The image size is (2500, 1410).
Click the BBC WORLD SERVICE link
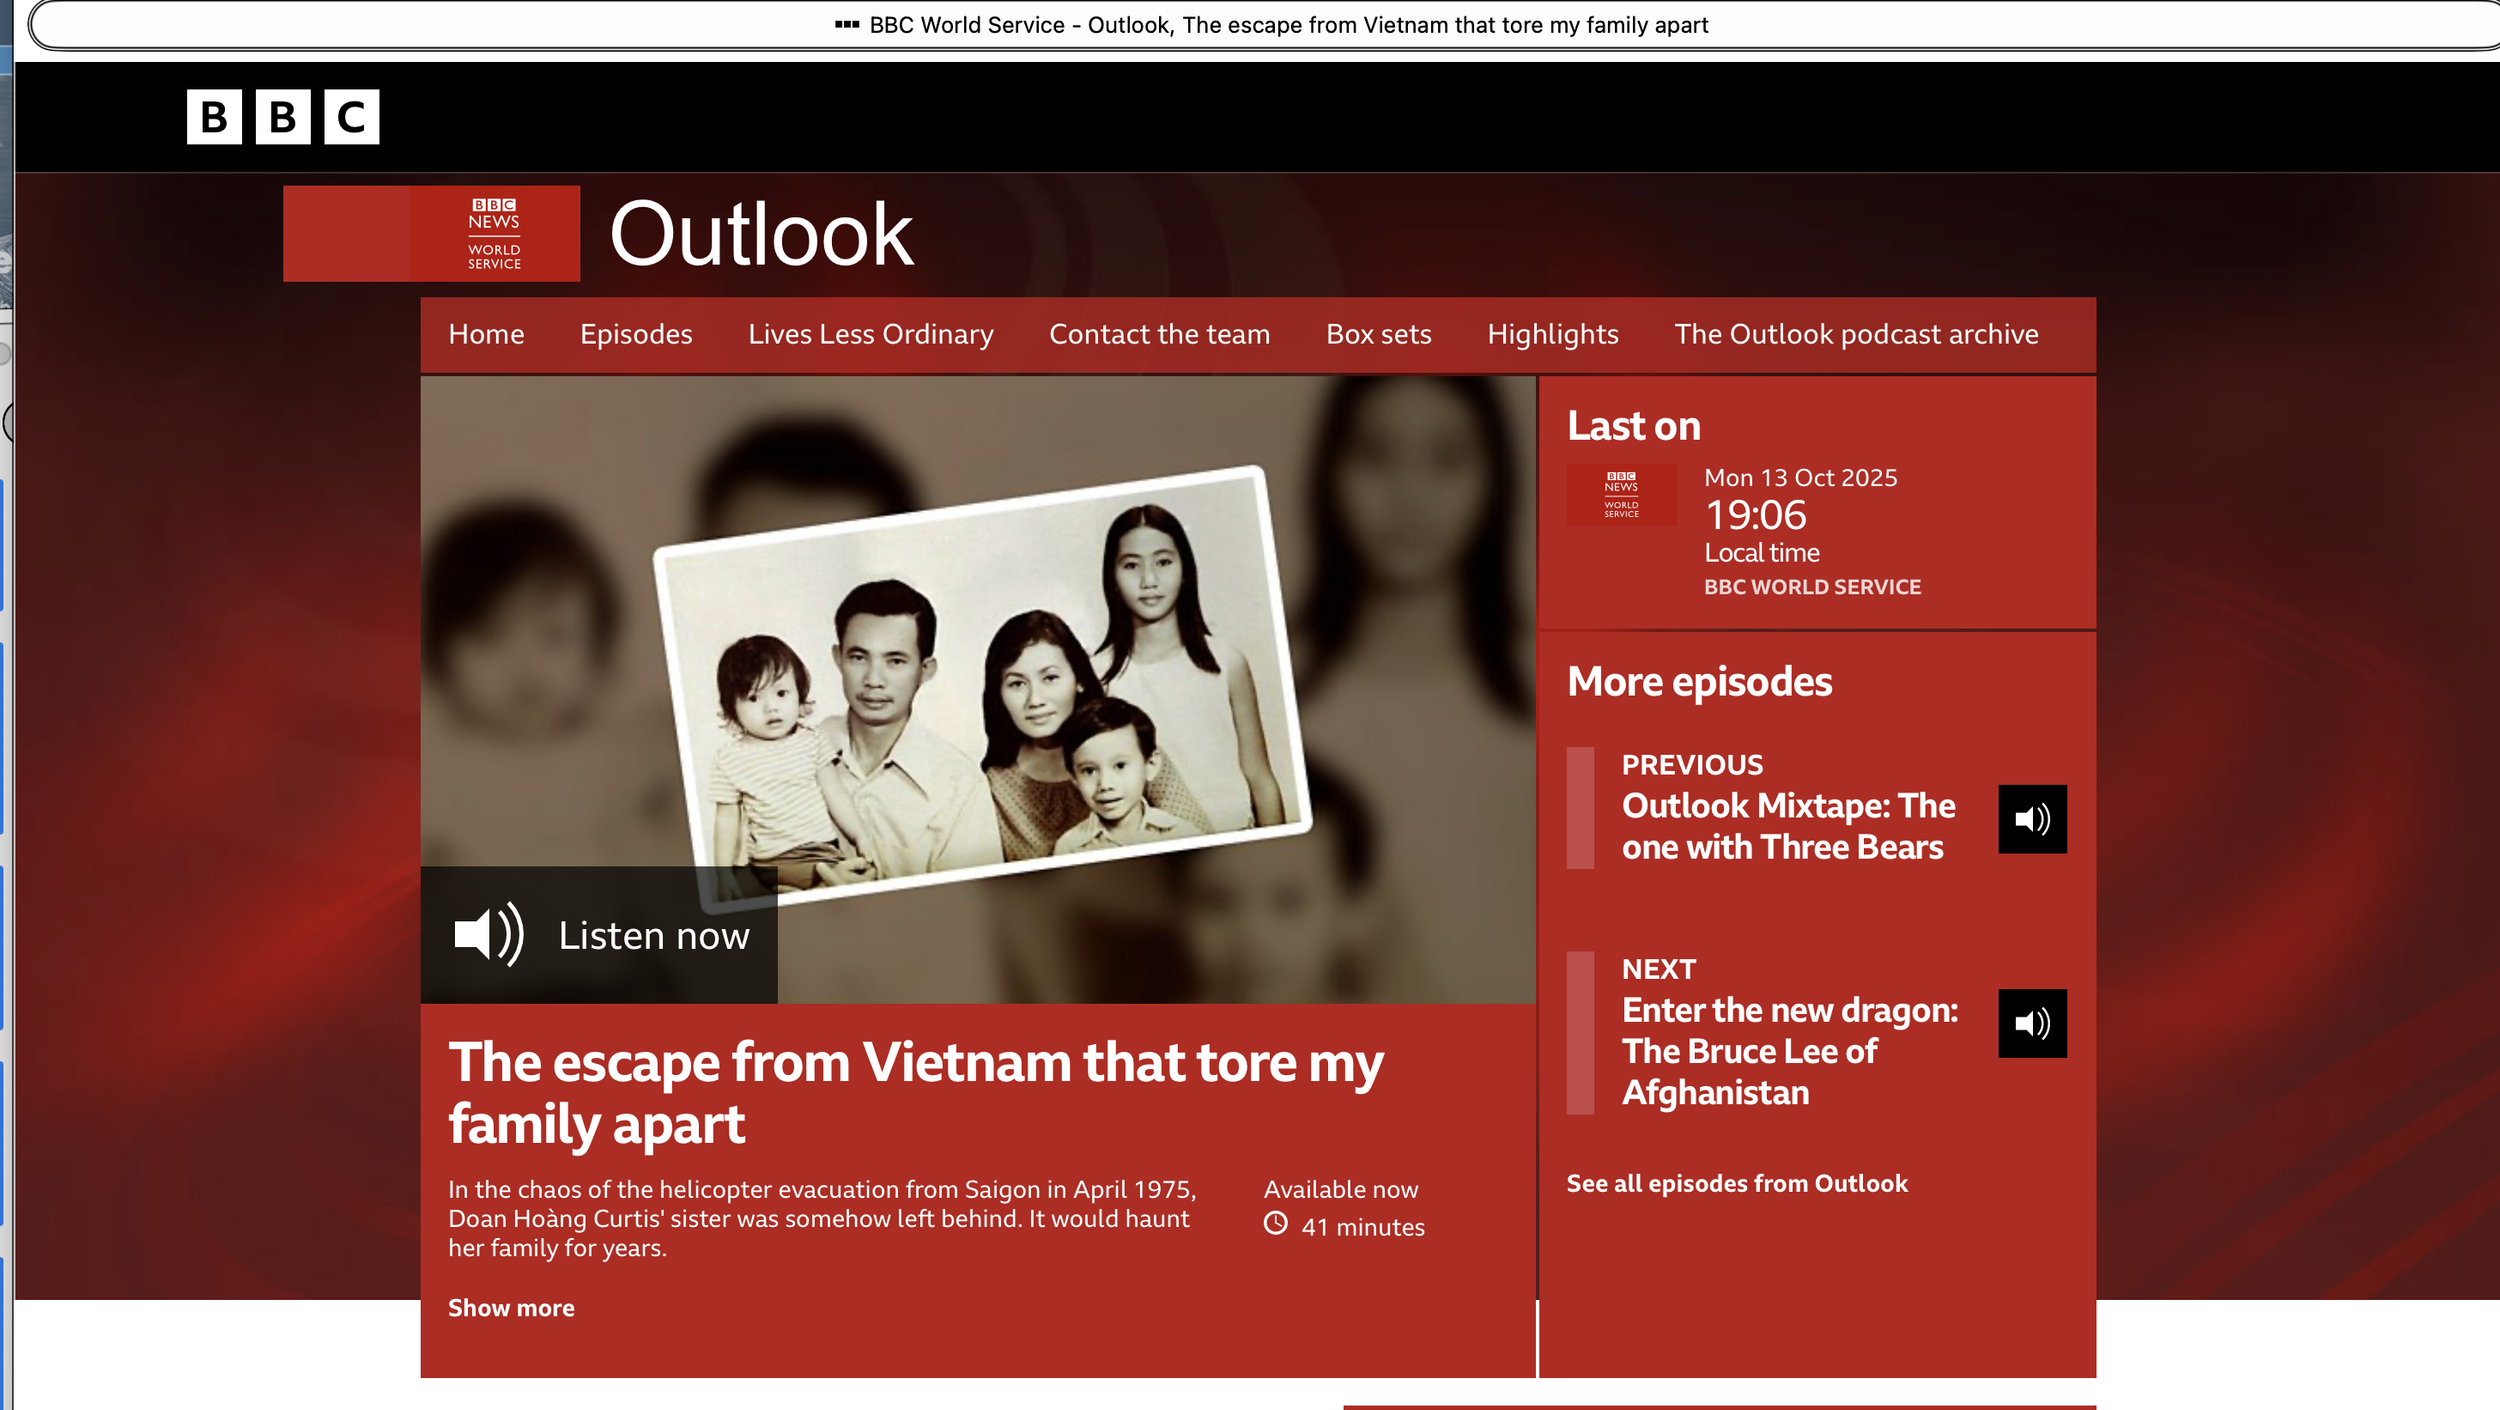point(1812,587)
